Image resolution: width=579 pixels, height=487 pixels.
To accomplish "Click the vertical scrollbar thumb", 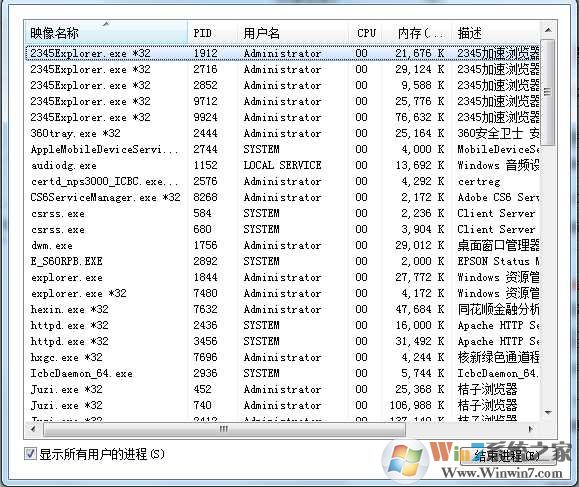I will point(548,92).
